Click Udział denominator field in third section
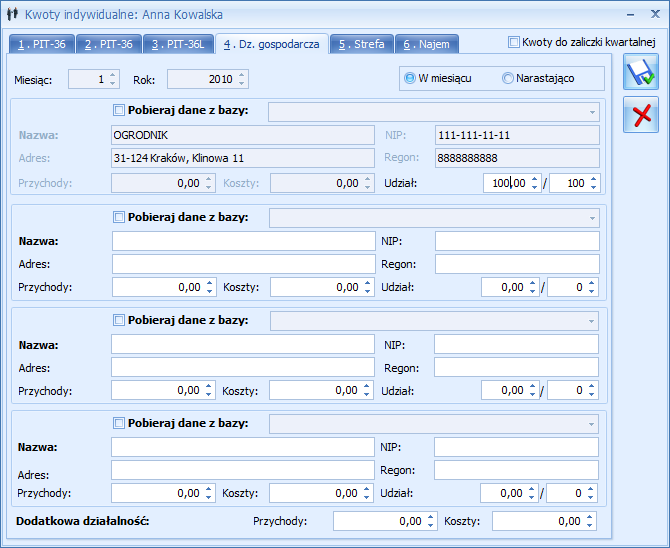670x548 pixels. point(573,390)
